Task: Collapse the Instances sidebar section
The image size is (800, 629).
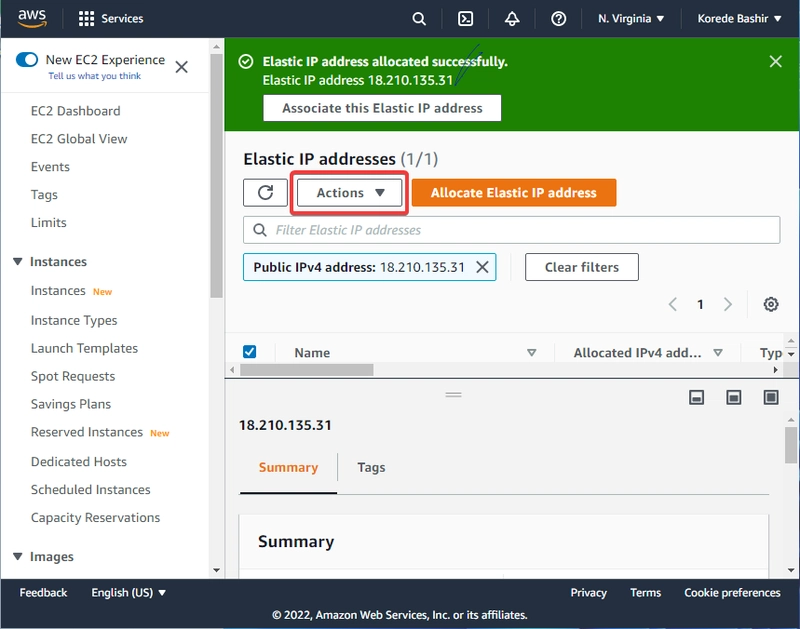Action: (x=18, y=262)
